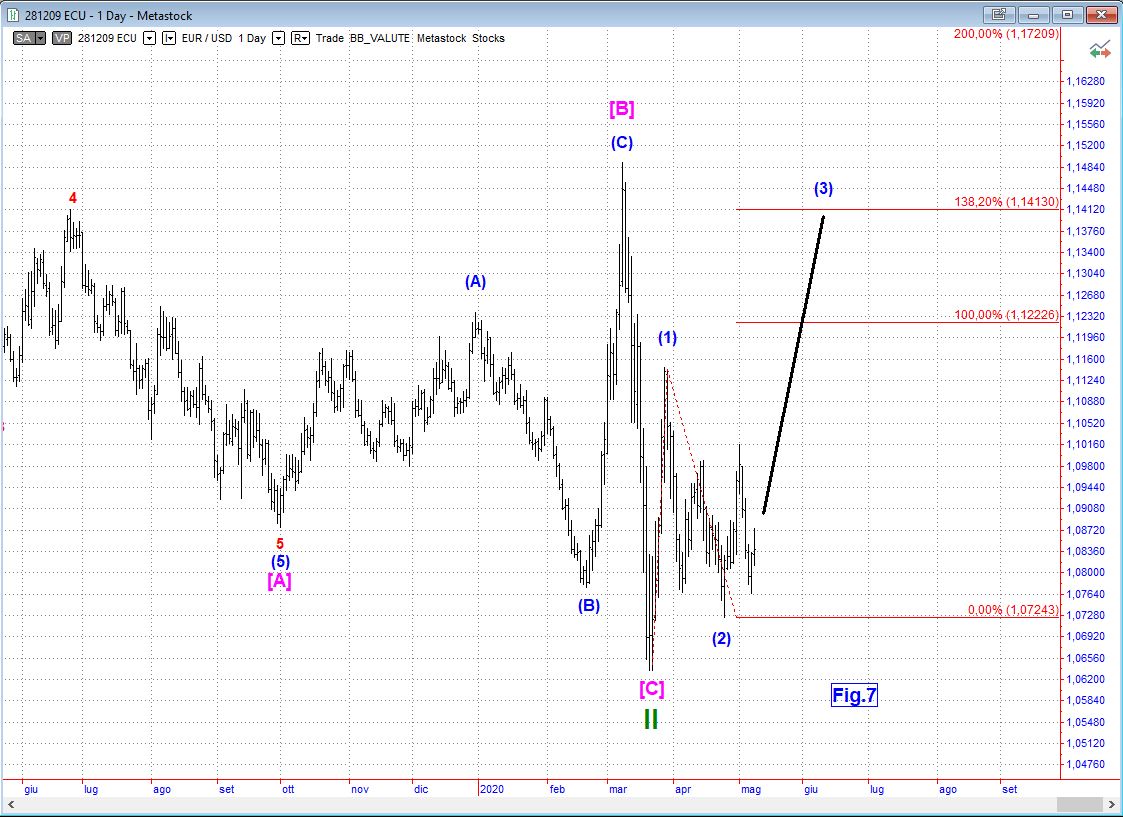This screenshot has height=817, width=1123.
Task: Click the apr date axis label
Action: tap(683, 789)
